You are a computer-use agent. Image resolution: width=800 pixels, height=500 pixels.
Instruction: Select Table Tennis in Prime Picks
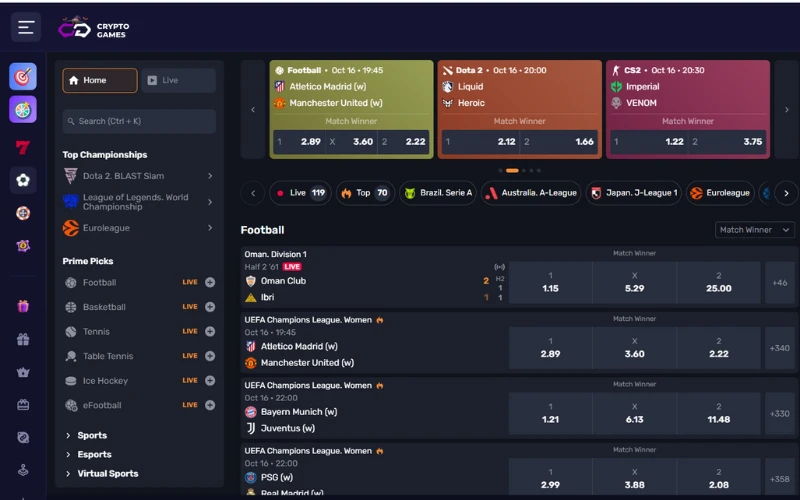[x=108, y=356]
